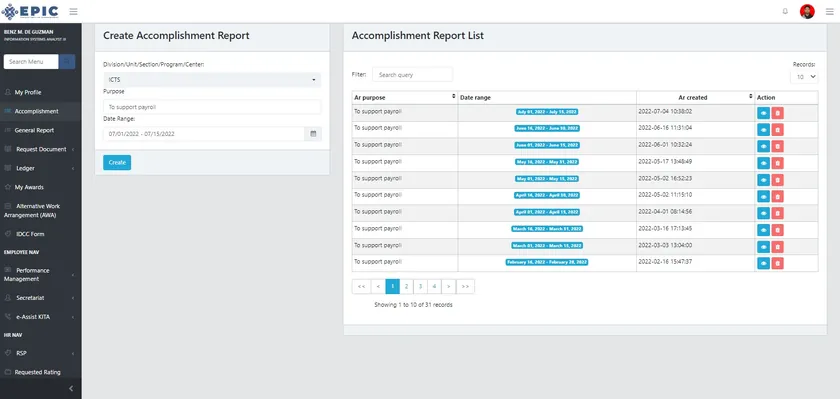Delete the report created 2022-05-17 13:48:49
Screen dimensions: 840x399
pos(777,163)
